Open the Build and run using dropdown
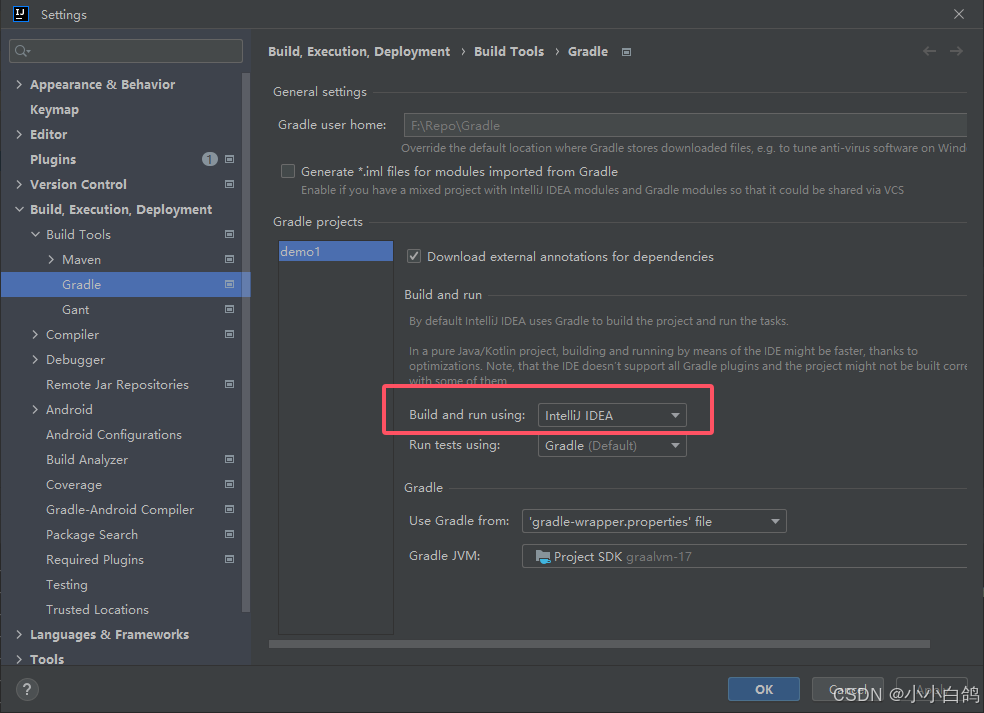This screenshot has width=984, height=713. click(612, 415)
